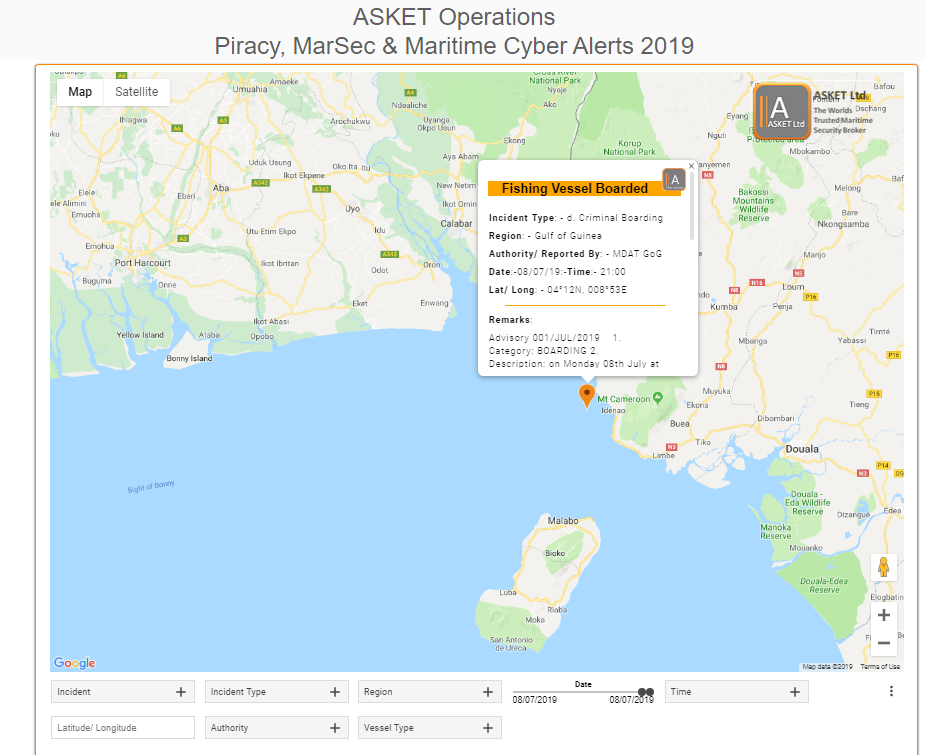
Task: Zoom out the map
Action: point(883,643)
